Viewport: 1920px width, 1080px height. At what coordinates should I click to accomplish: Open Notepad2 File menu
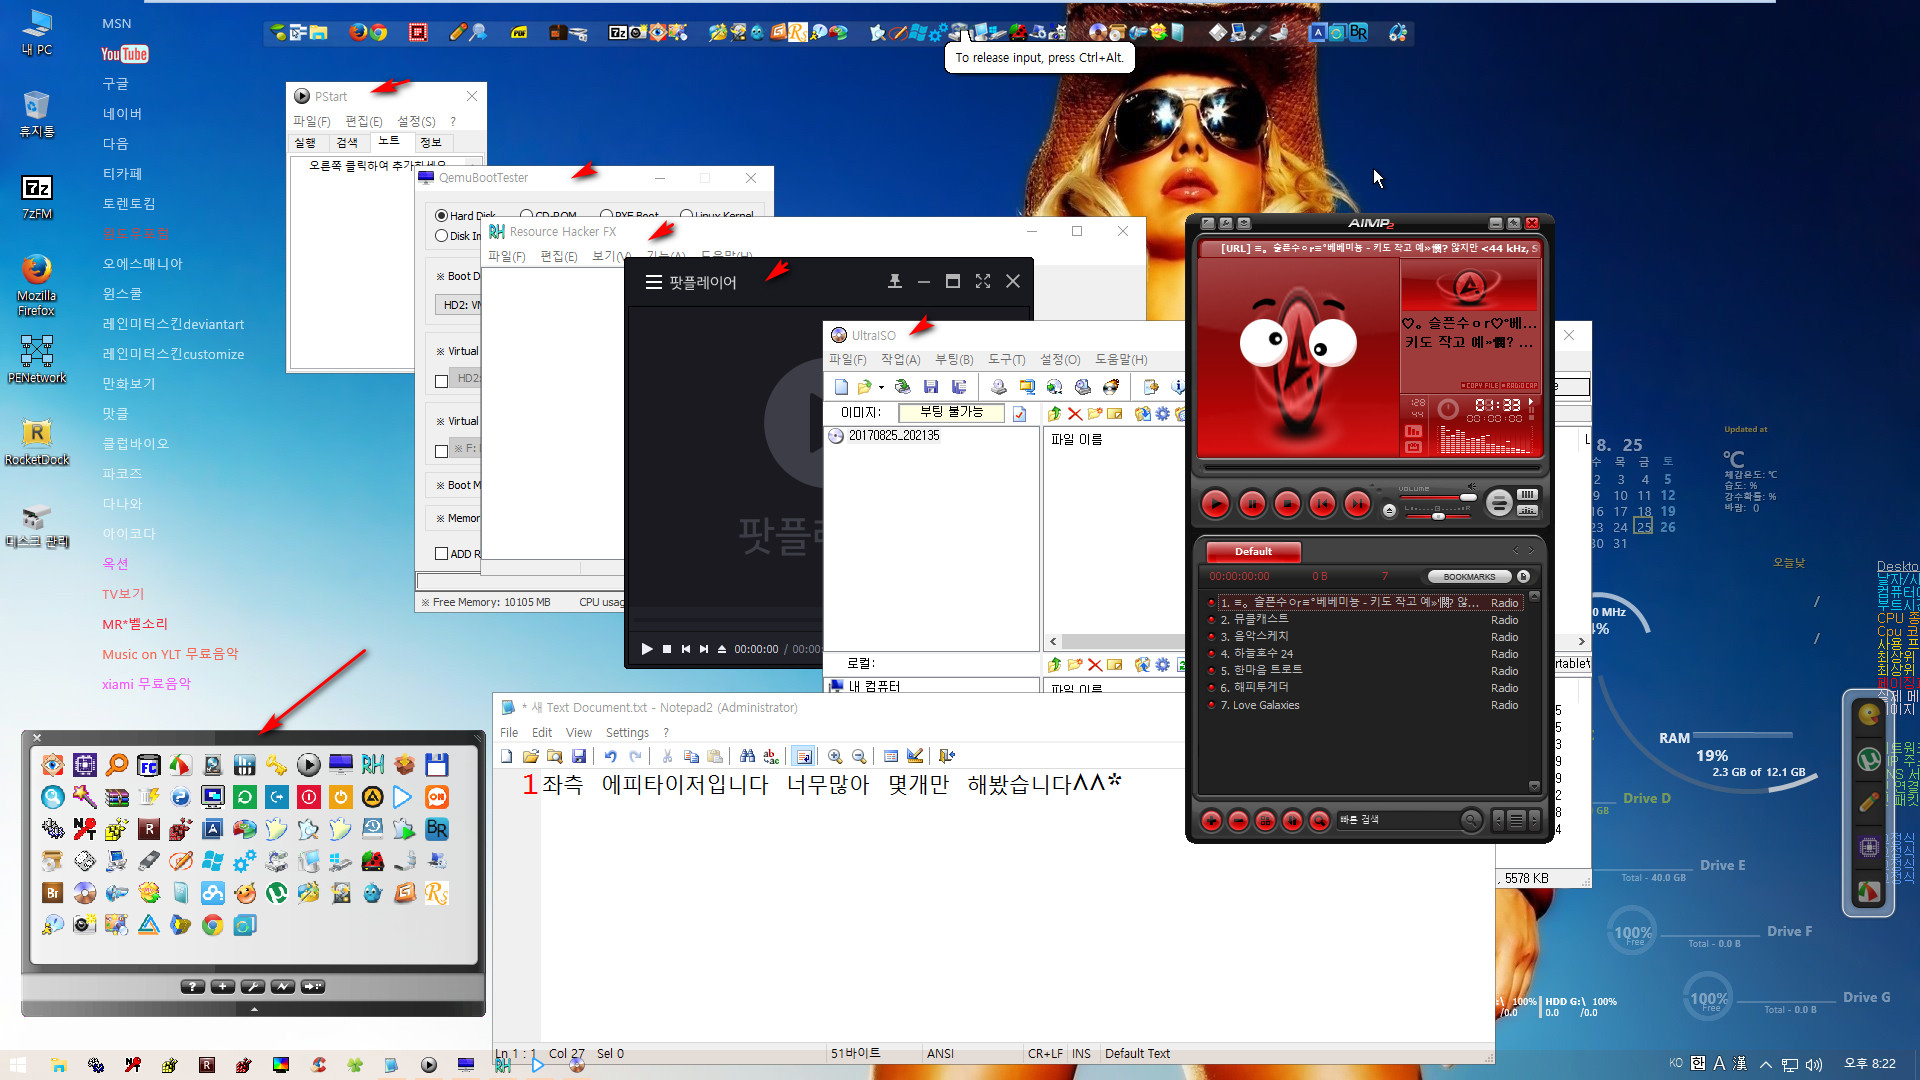point(509,733)
